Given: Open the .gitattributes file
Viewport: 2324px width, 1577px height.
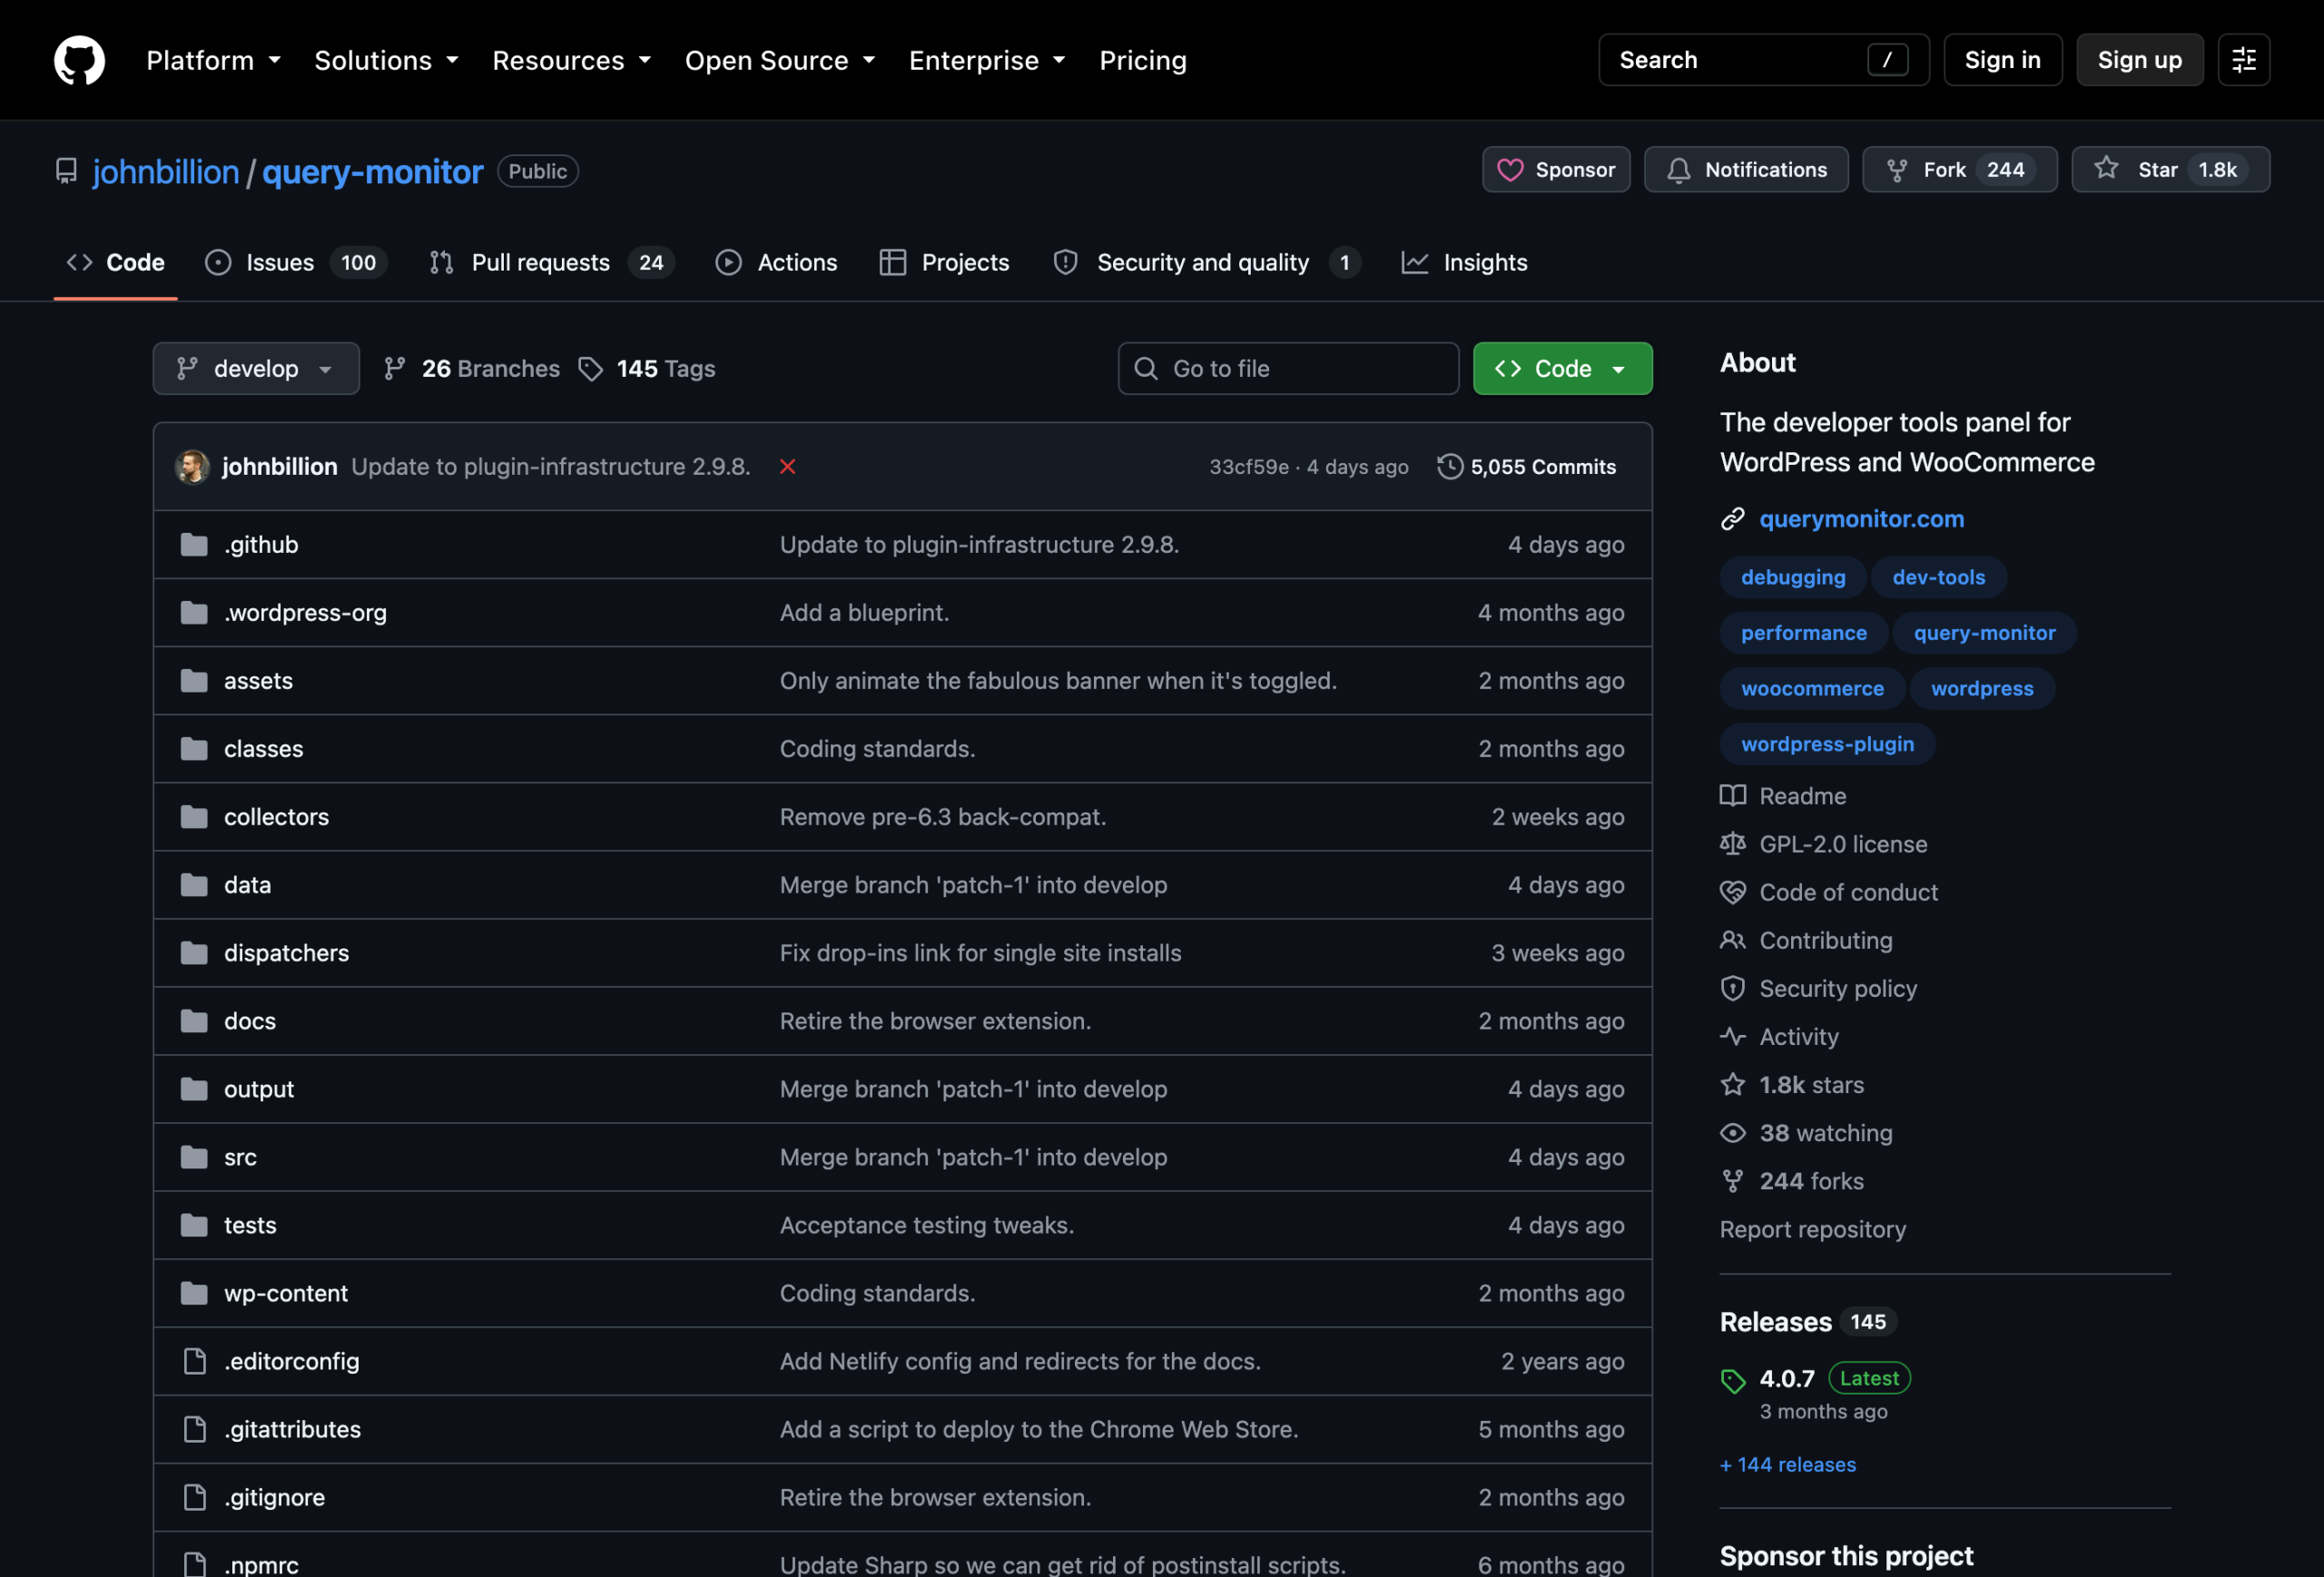Looking at the screenshot, I should coord(292,1429).
